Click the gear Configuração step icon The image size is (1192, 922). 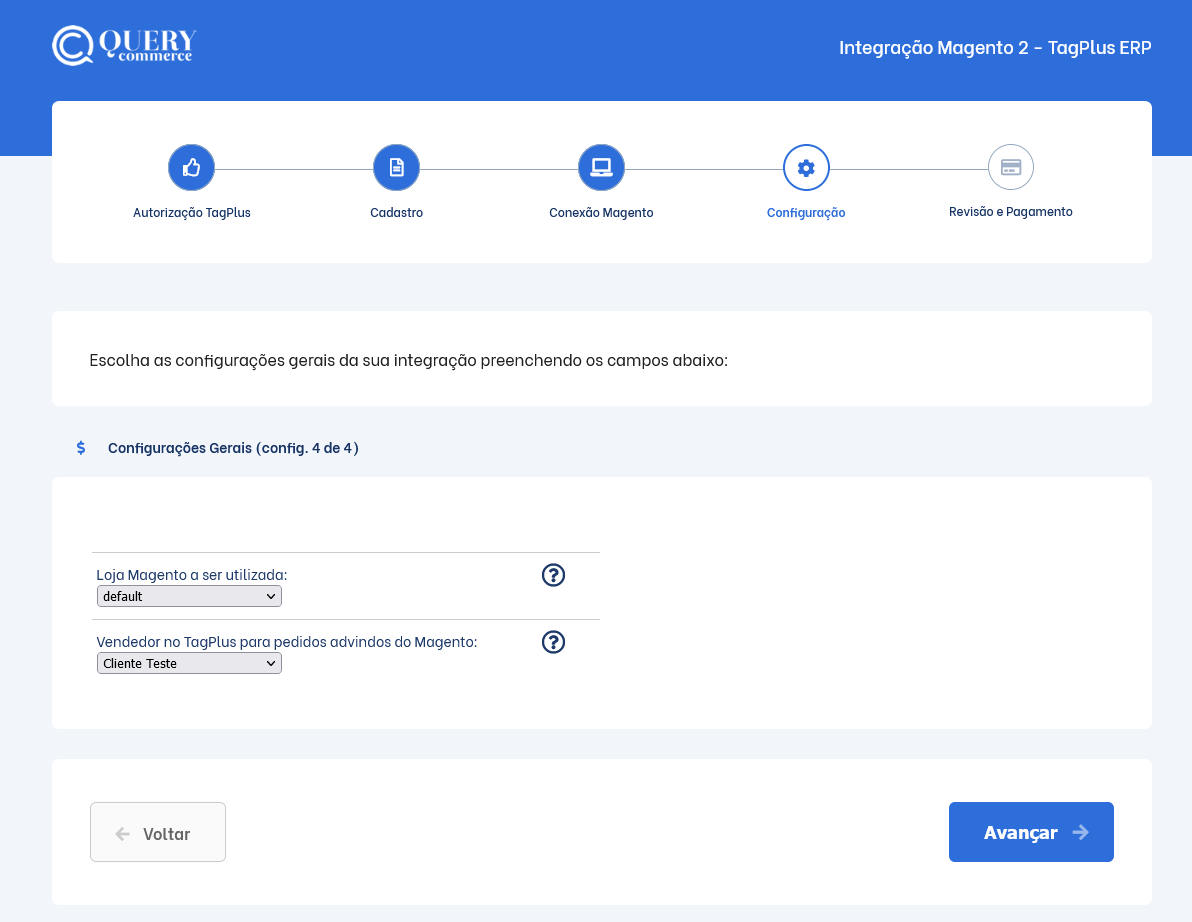pos(806,167)
